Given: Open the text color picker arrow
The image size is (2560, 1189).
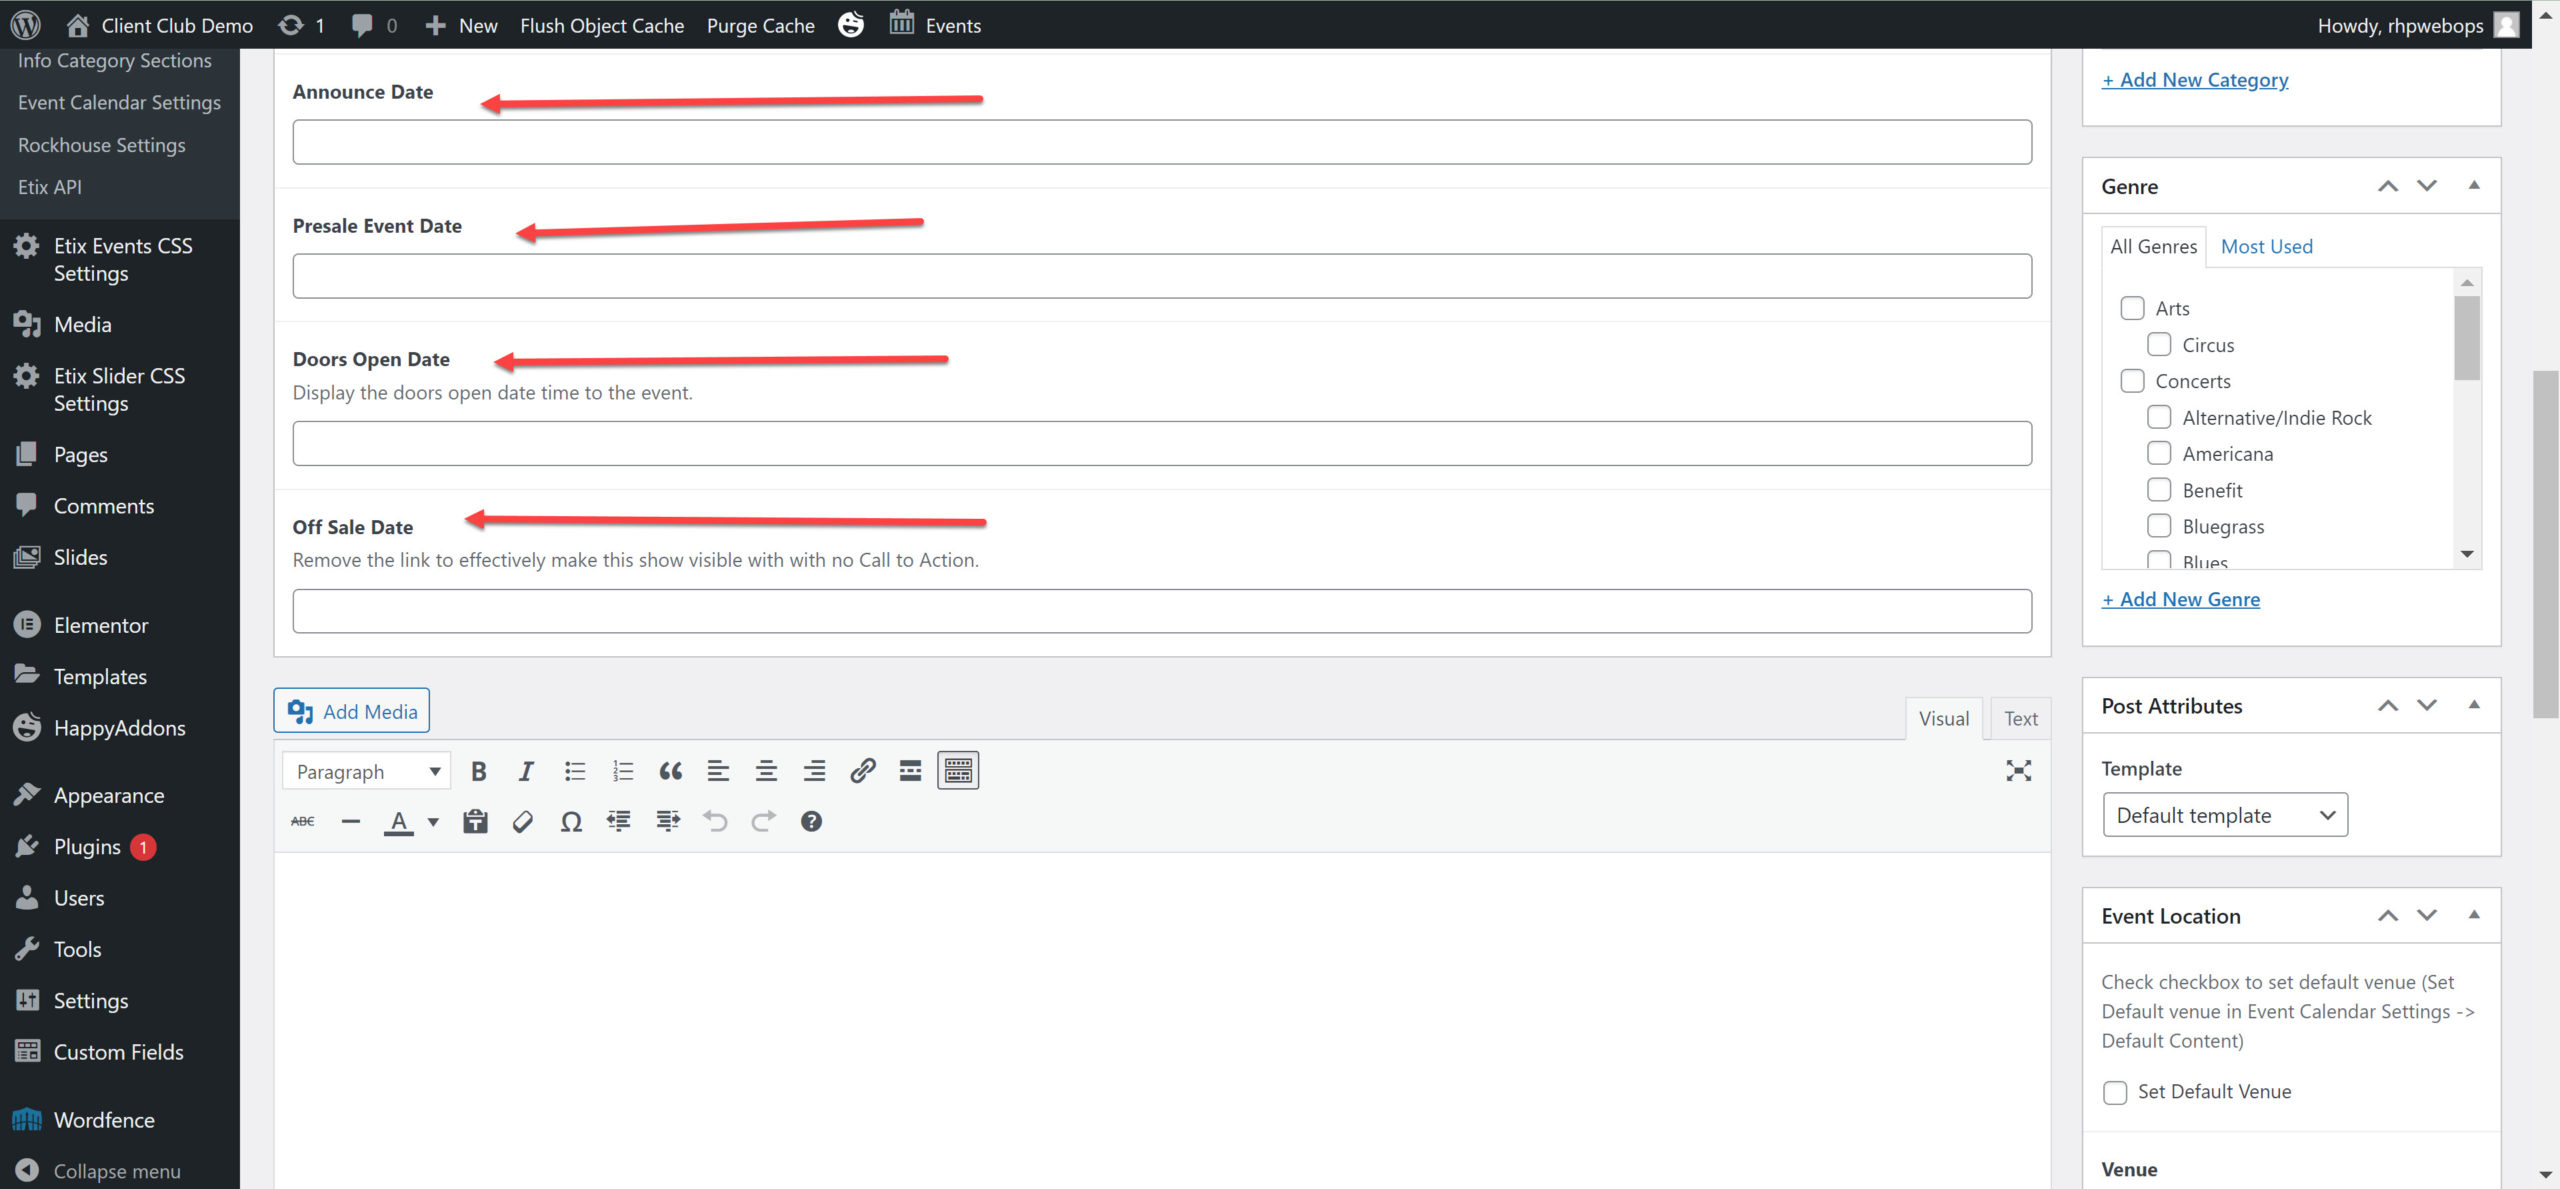Looking at the screenshot, I should pos(433,822).
